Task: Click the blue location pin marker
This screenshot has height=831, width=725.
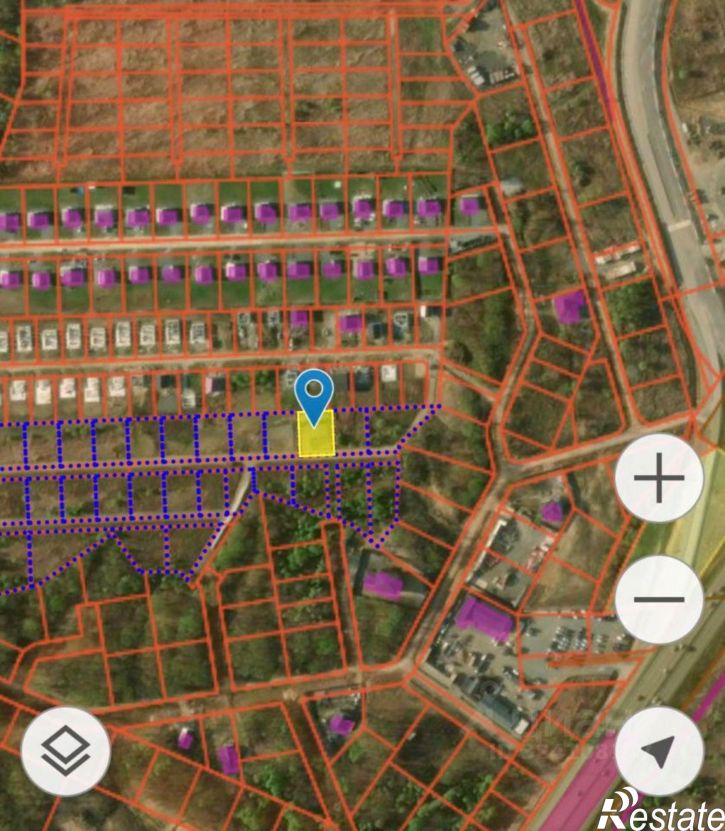Action: 316,394
